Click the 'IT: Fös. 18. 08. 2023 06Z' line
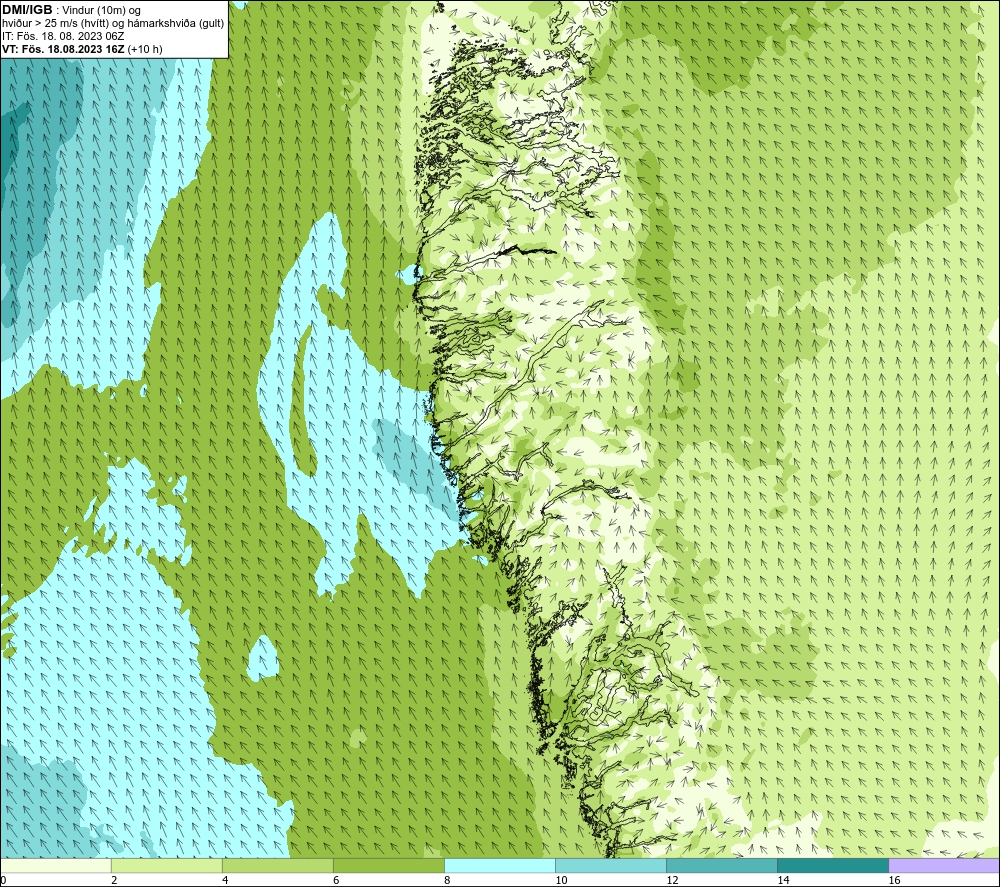1000x887 pixels. tap(63, 36)
